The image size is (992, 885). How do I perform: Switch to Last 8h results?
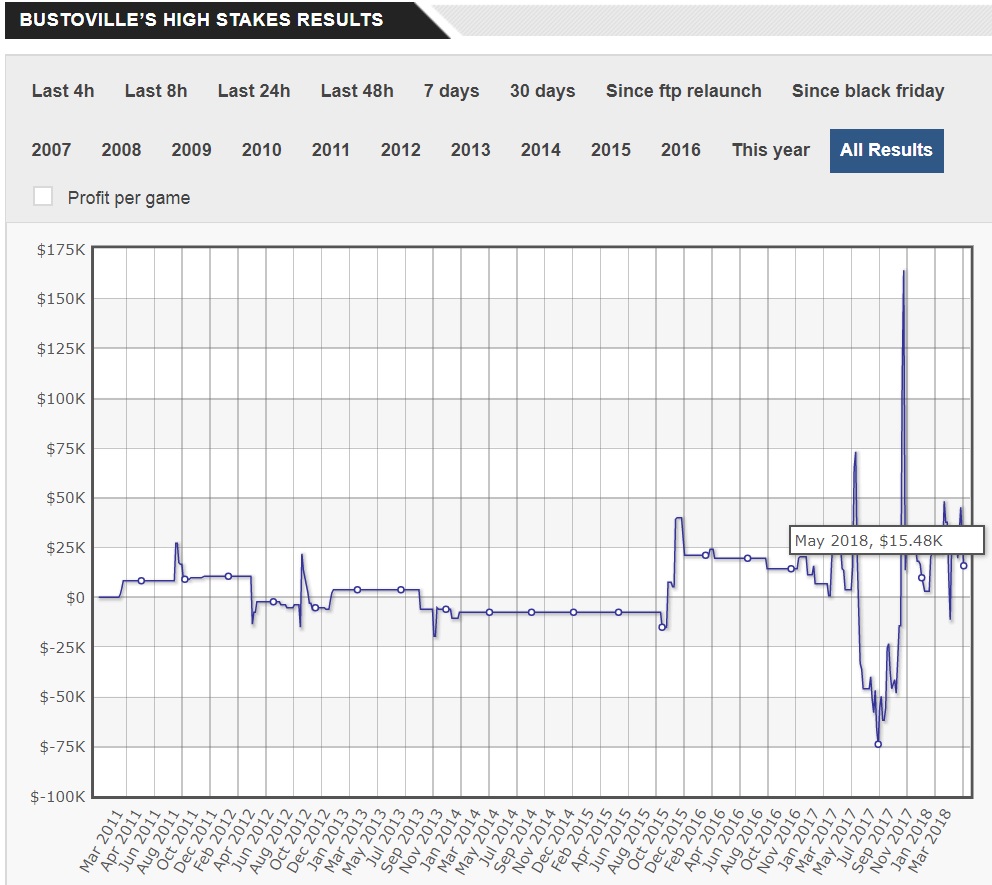click(156, 91)
